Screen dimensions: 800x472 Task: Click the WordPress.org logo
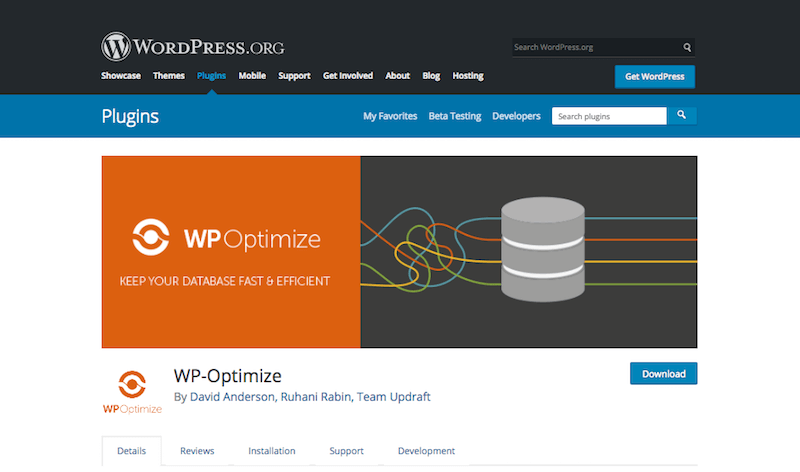193,47
